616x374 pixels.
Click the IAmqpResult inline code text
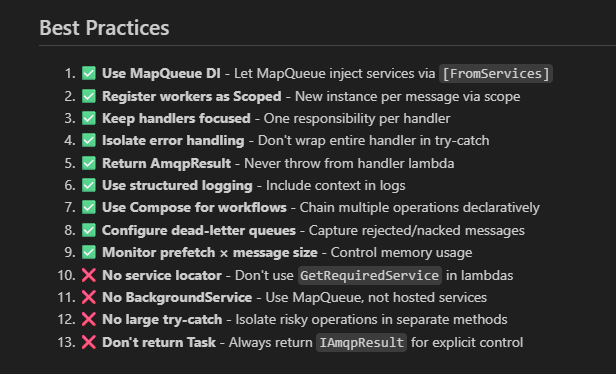tap(361, 342)
